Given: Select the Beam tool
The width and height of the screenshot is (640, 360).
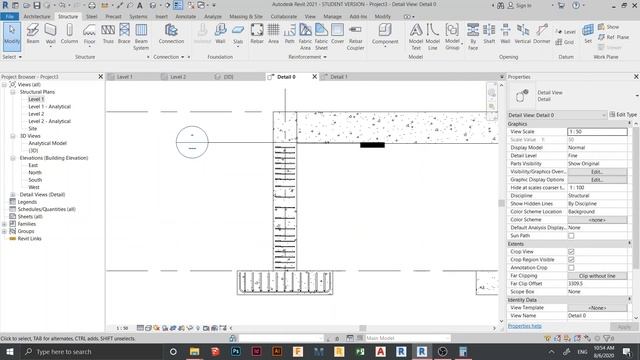Looking at the screenshot, I should pos(33,33).
